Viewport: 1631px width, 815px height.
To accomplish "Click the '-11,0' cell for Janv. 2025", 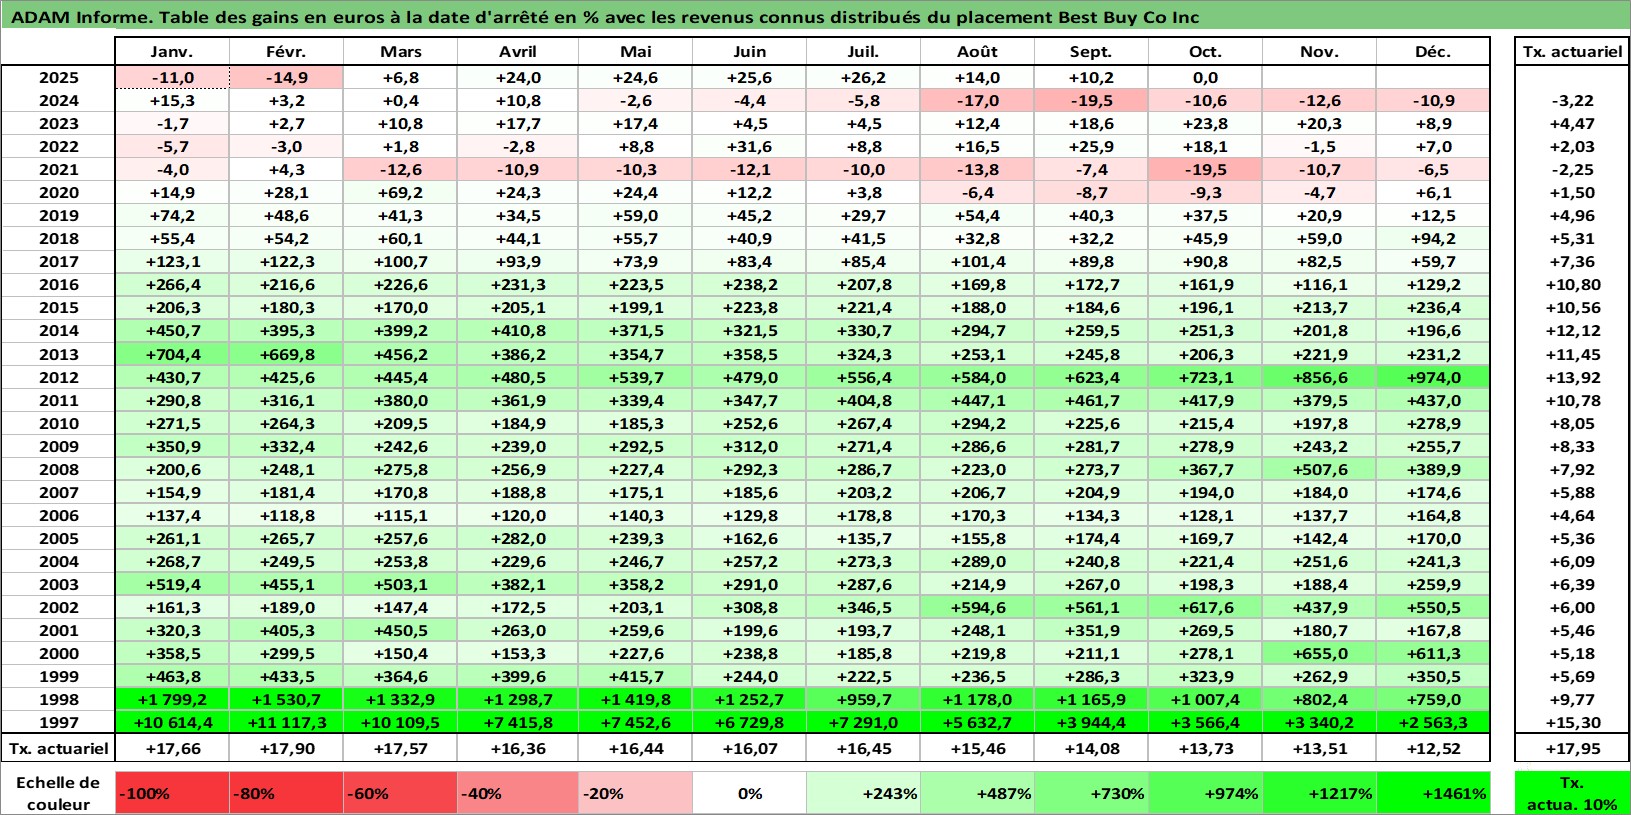I will click(x=172, y=77).
